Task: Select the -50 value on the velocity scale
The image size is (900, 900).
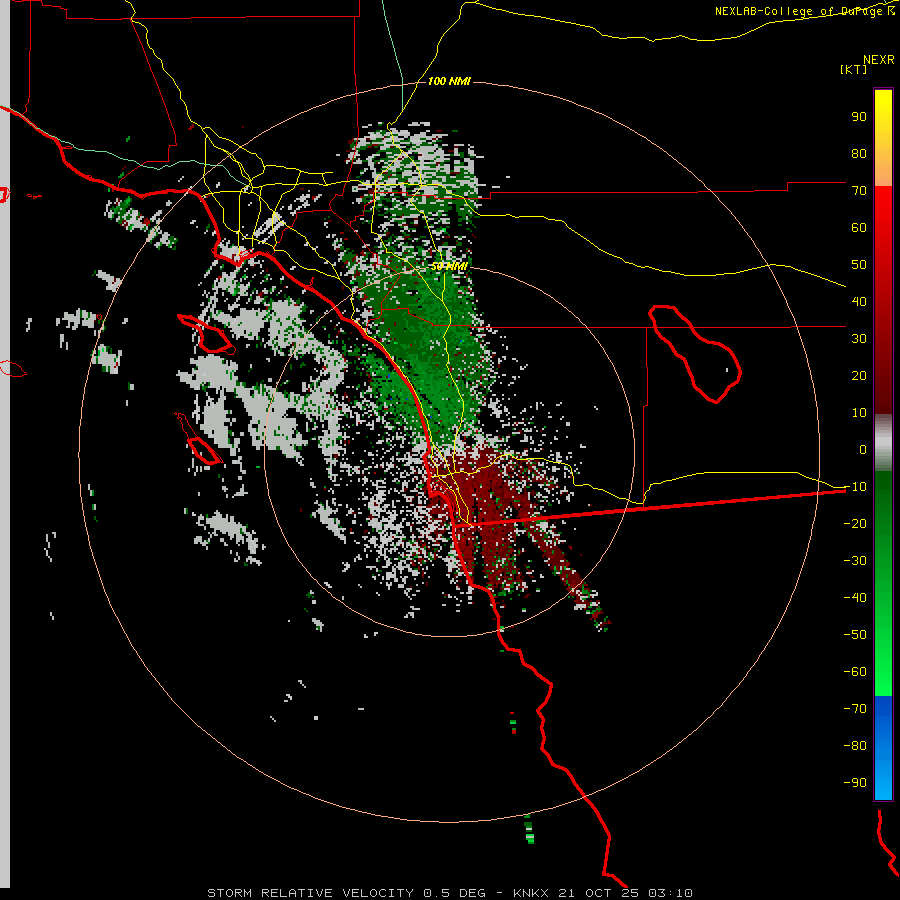Action: pyautogui.click(x=855, y=635)
